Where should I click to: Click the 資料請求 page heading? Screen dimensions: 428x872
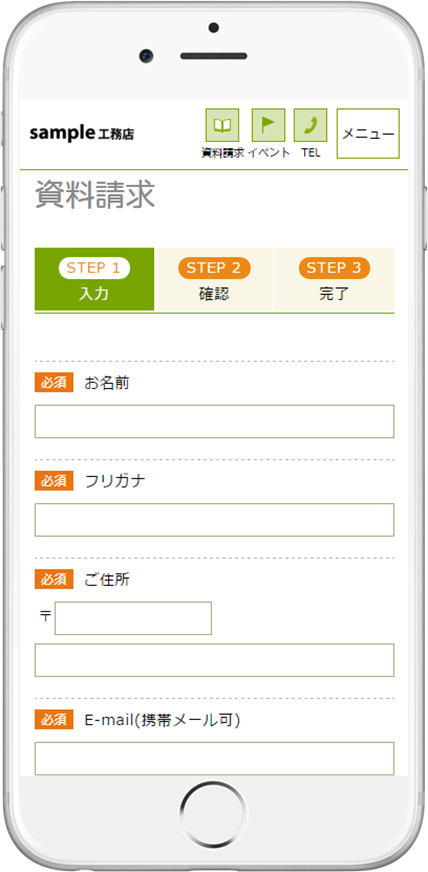tap(95, 195)
